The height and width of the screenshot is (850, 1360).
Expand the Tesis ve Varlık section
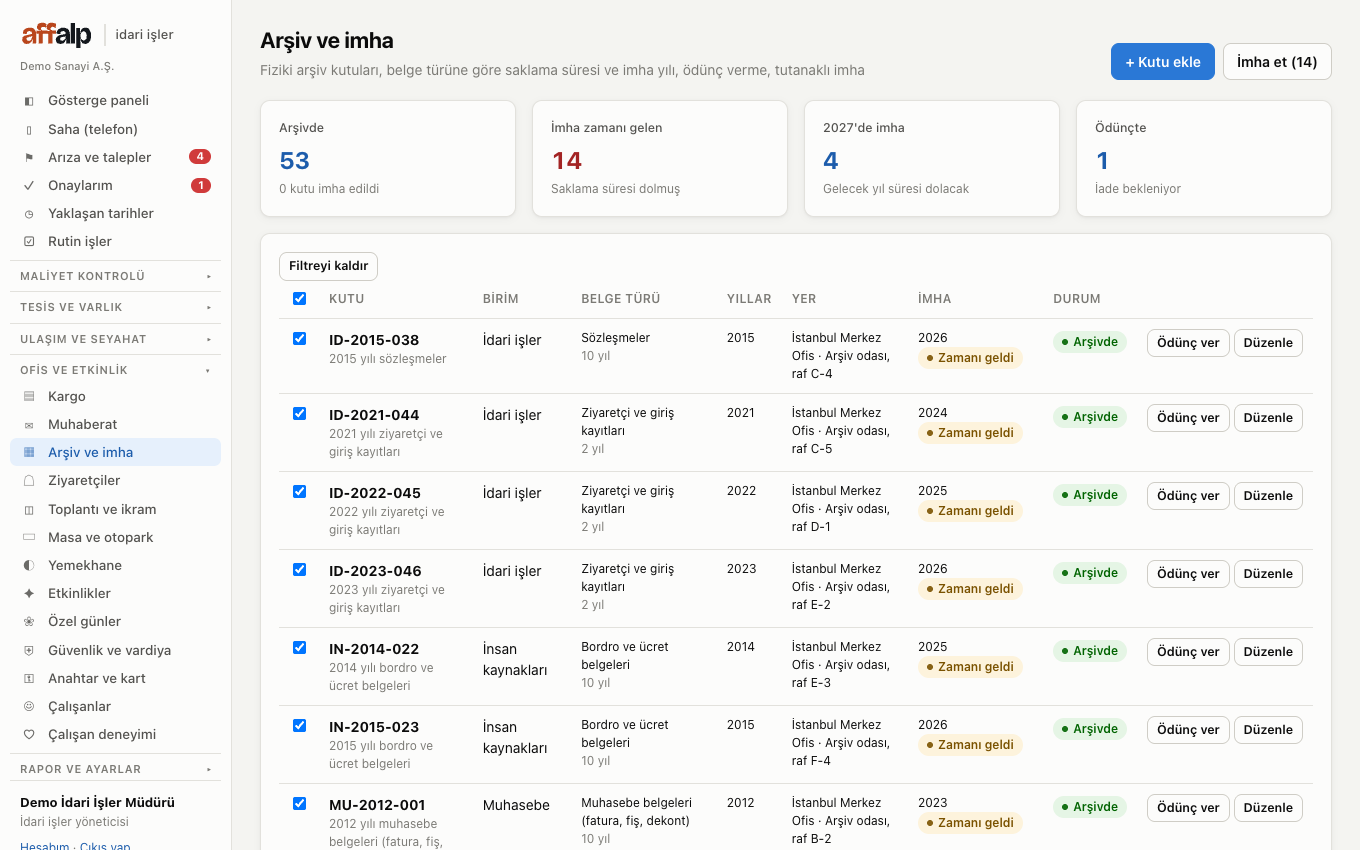(x=116, y=307)
